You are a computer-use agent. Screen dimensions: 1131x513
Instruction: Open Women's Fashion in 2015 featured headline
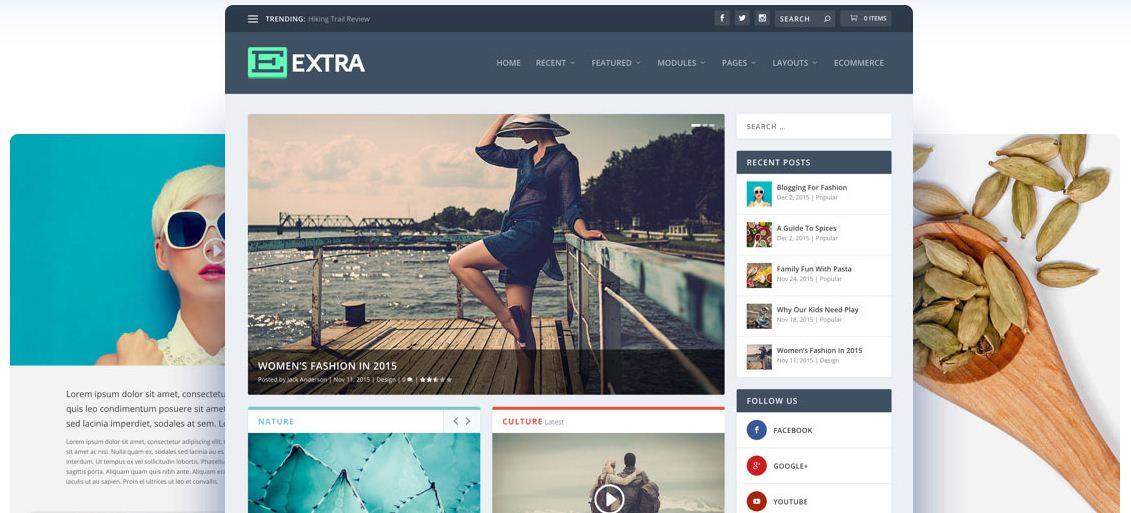pos(327,366)
